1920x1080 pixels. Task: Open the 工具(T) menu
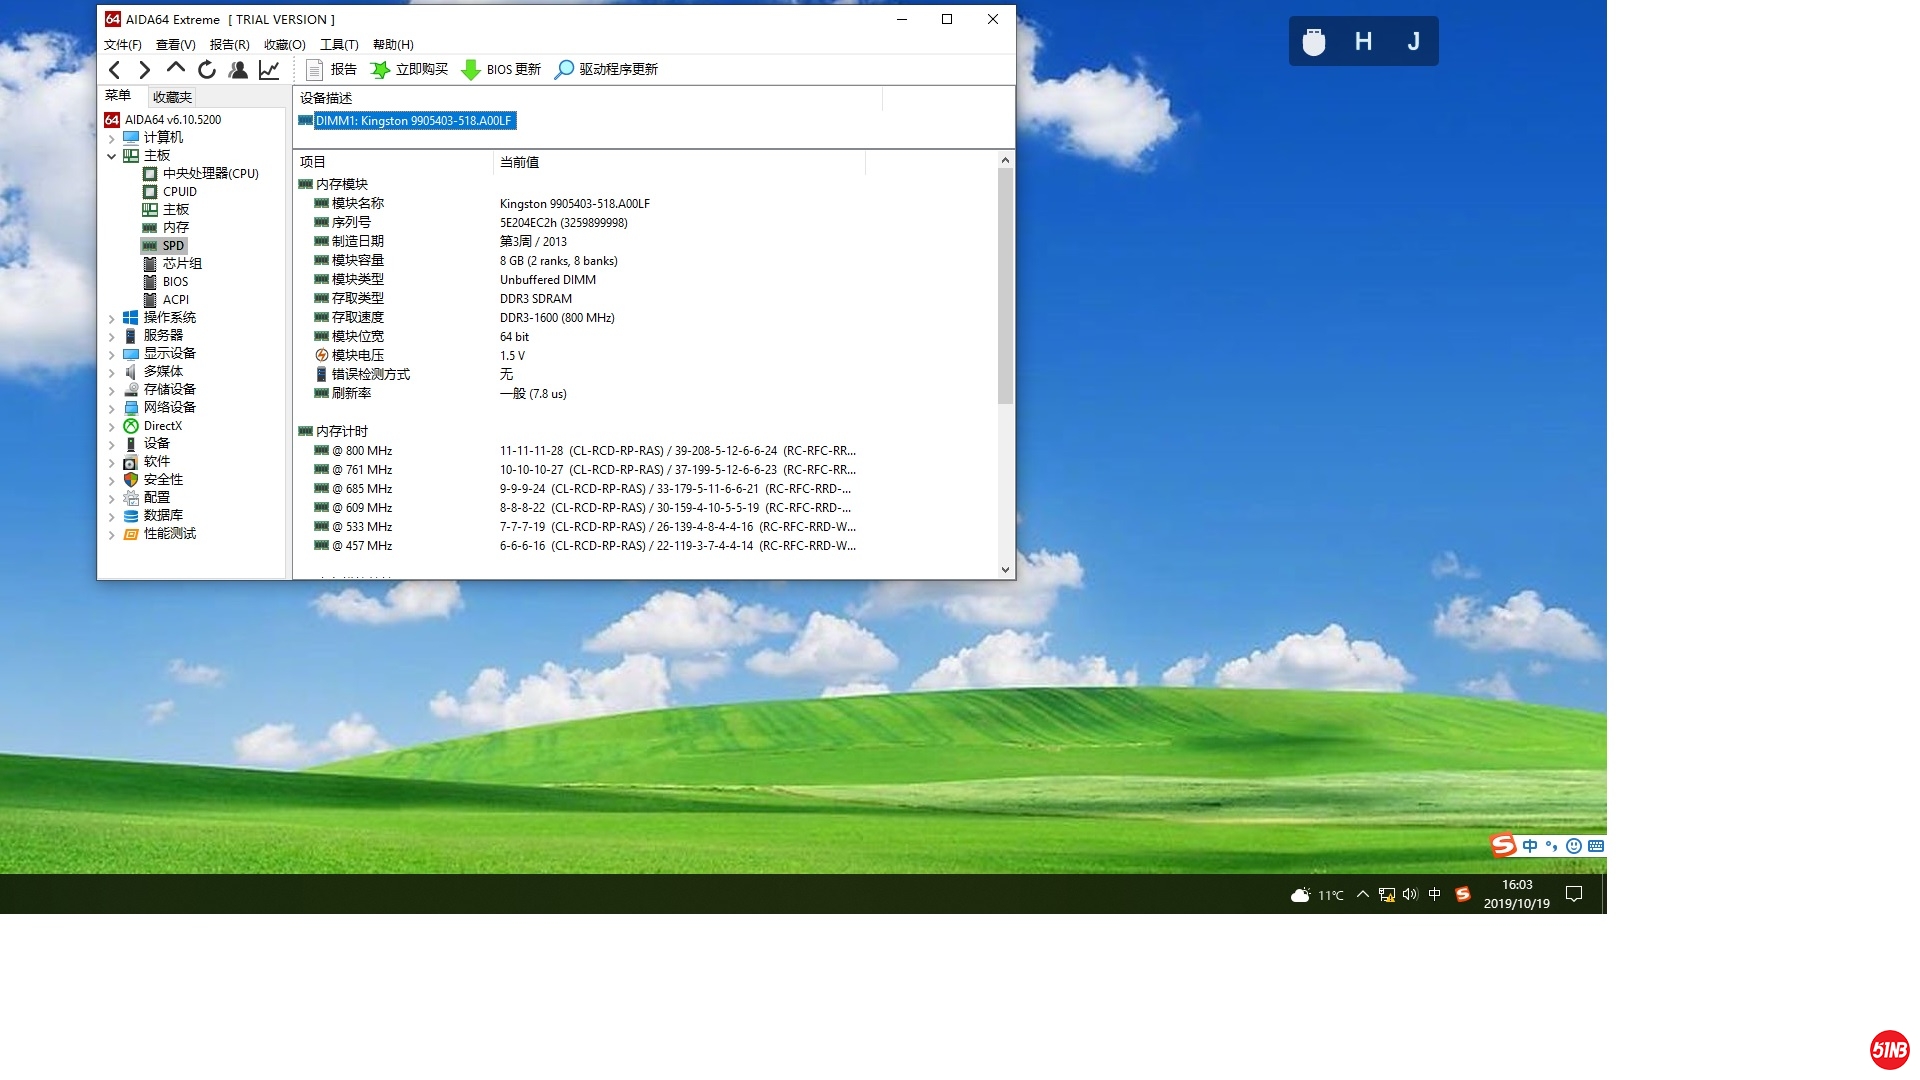coord(338,45)
